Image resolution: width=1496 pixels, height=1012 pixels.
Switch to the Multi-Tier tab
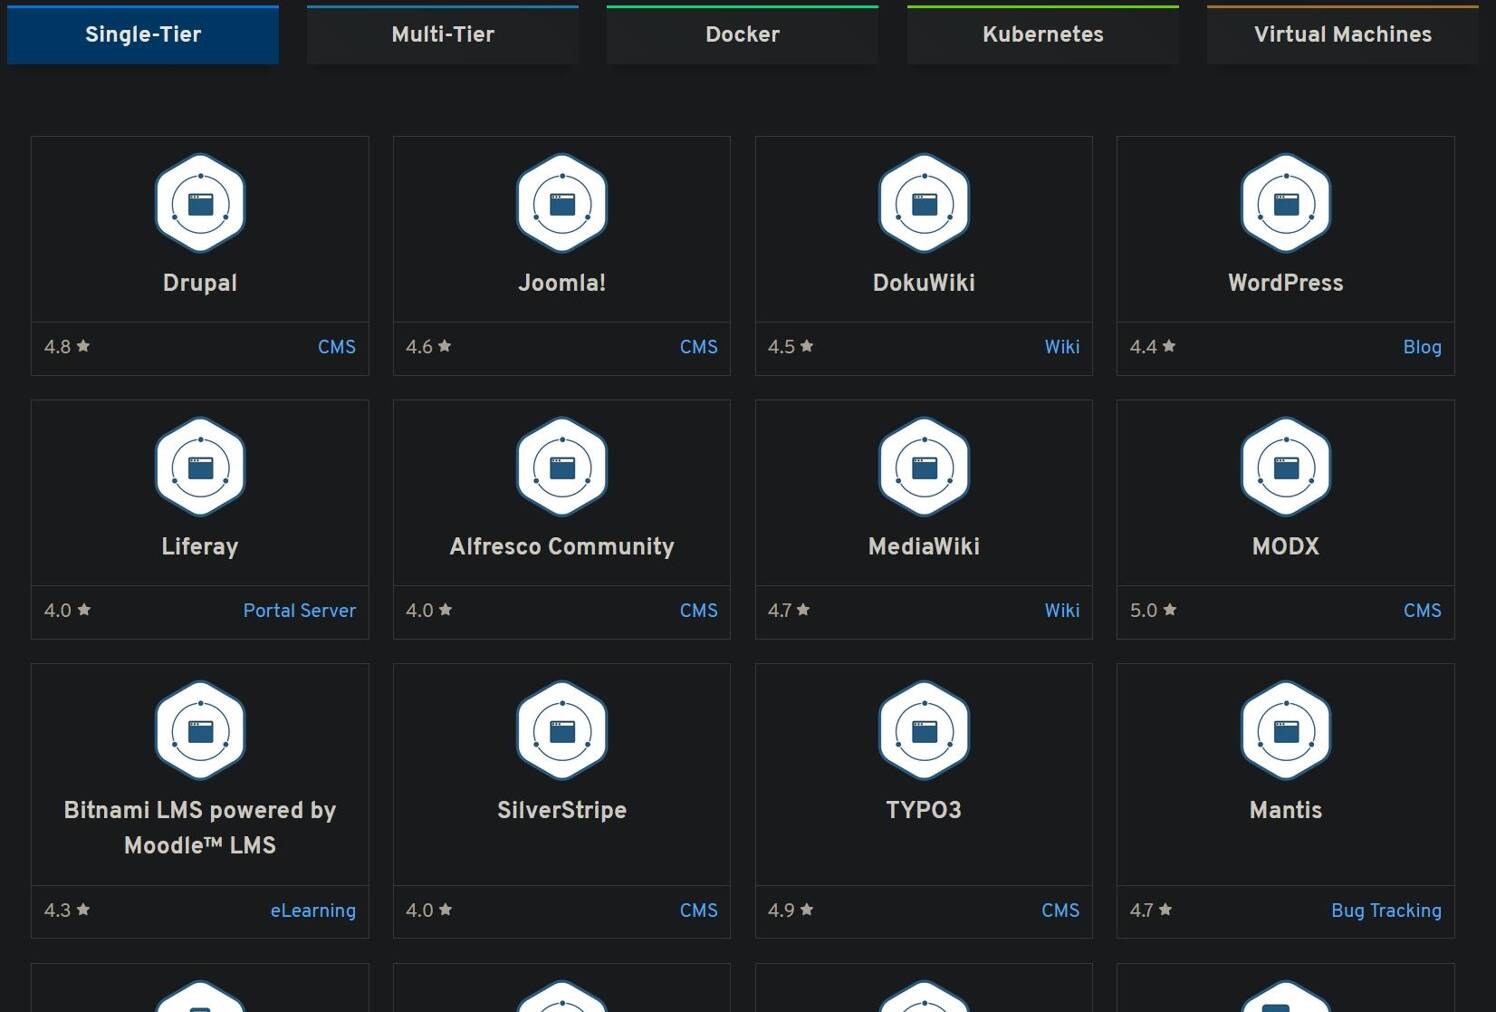click(442, 34)
